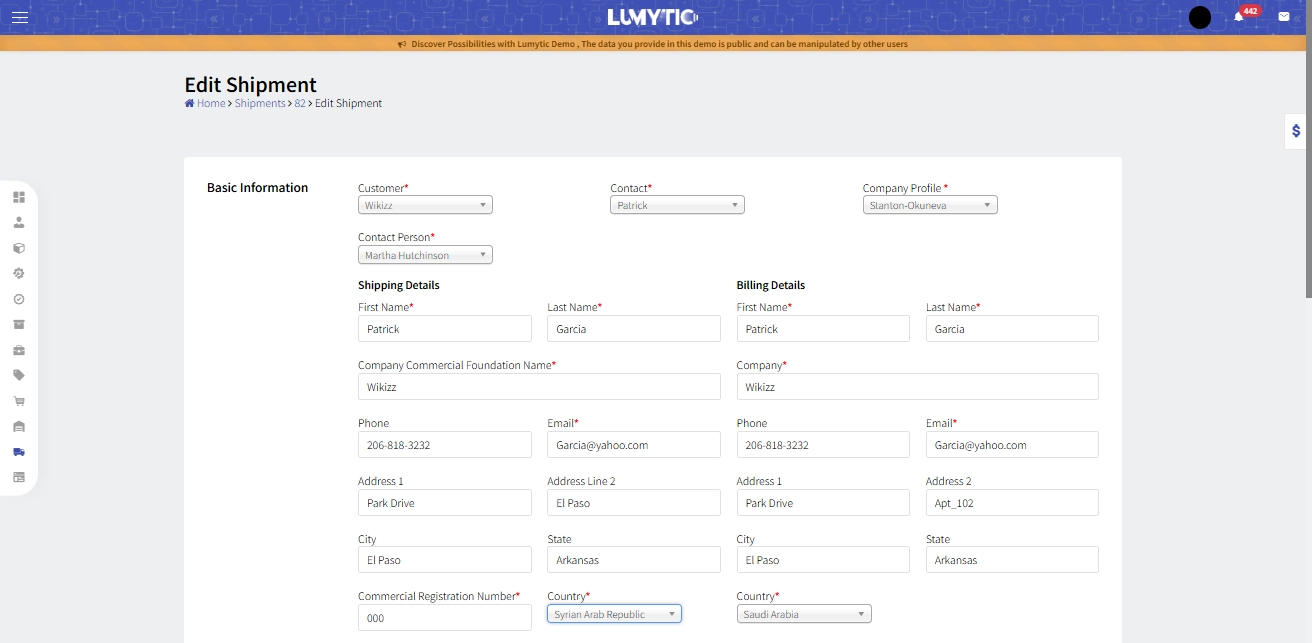This screenshot has height=643, width=1312.
Task: Click the Commercial Registration Number field
Action: pos(444,618)
